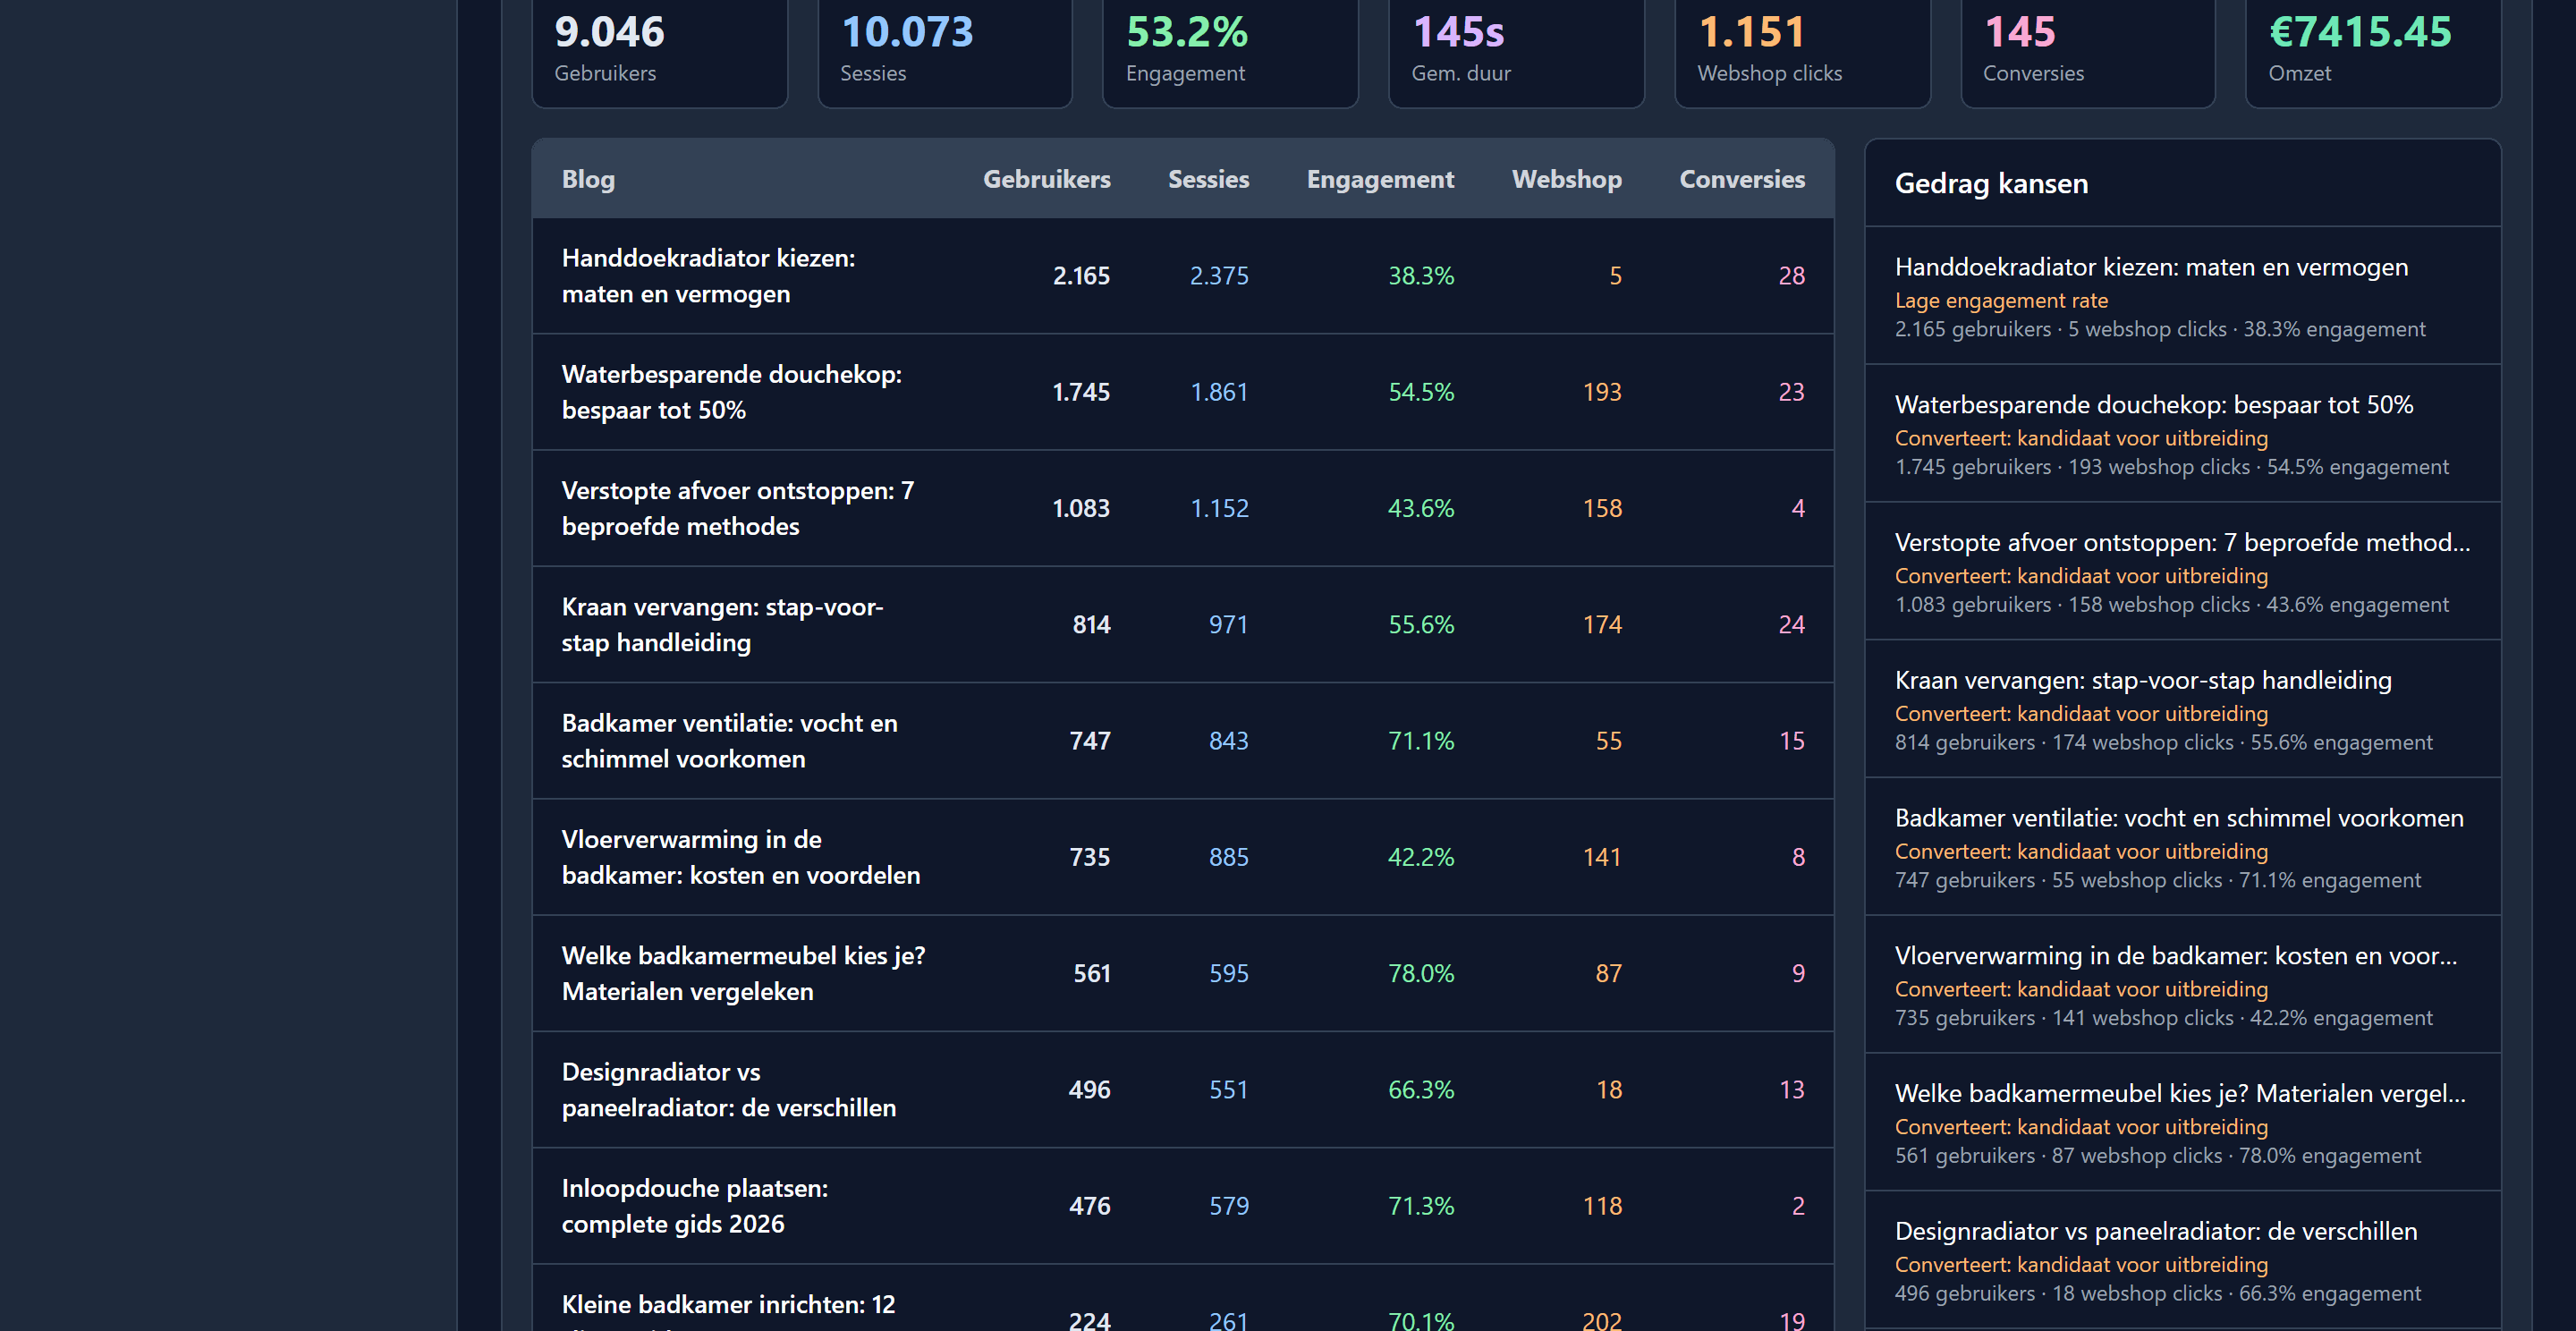Viewport: 2576px width, 1331px height.
Task: Click users value 2.165 in Handdoekradiator row
Action: coord(1081,276)
